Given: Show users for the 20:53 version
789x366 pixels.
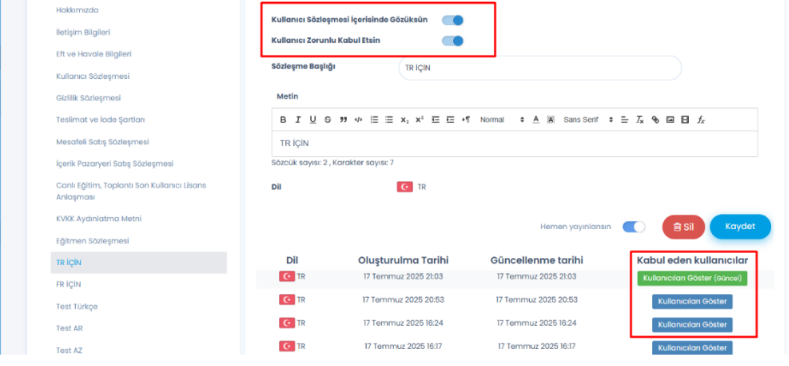Looking at the screenshot, I should [692, 302].
